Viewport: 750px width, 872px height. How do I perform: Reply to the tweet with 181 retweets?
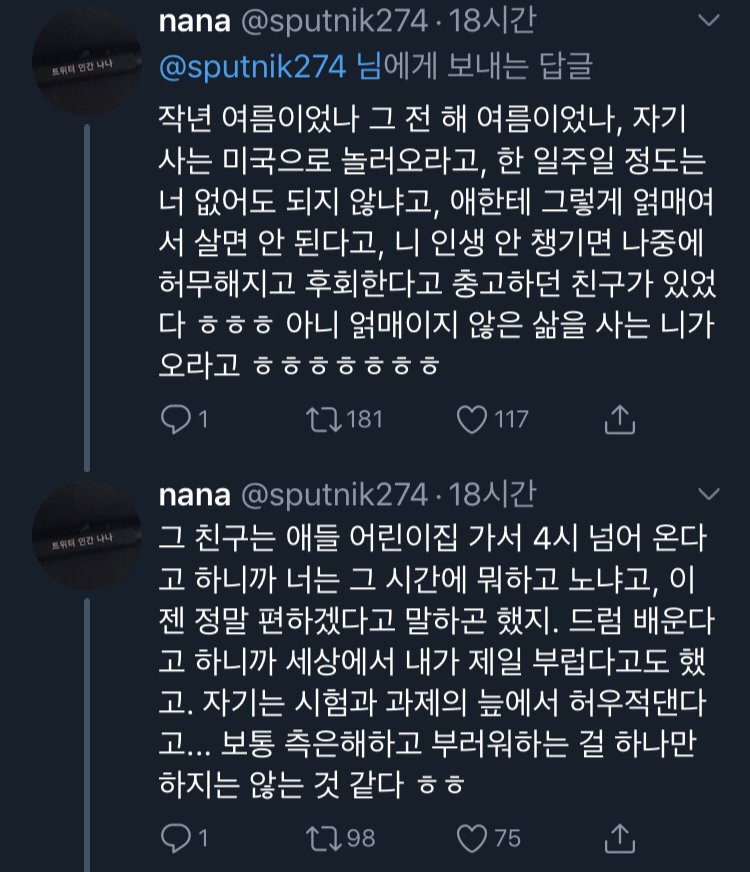176,419
